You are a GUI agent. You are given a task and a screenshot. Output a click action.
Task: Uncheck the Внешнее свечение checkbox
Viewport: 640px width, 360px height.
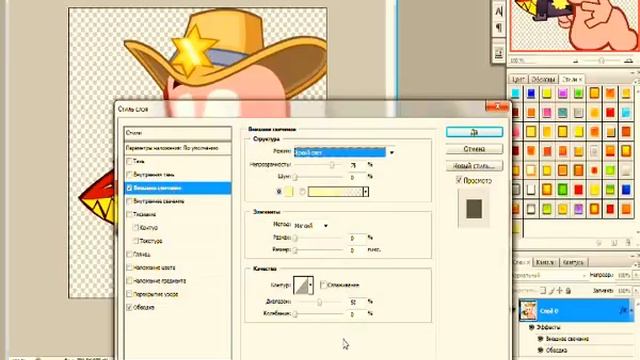click(129, 188)
